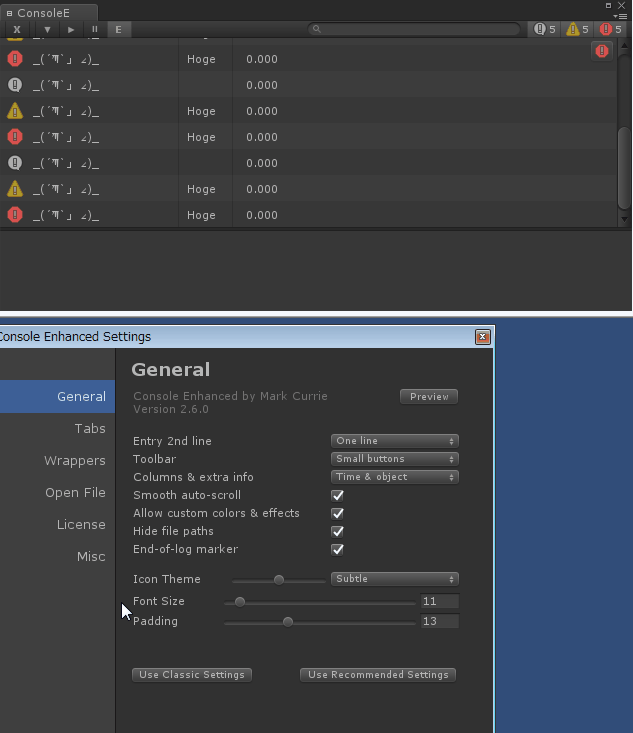
Task: Click the X clear button in console toolbar
Action: (x=17, y=29)
